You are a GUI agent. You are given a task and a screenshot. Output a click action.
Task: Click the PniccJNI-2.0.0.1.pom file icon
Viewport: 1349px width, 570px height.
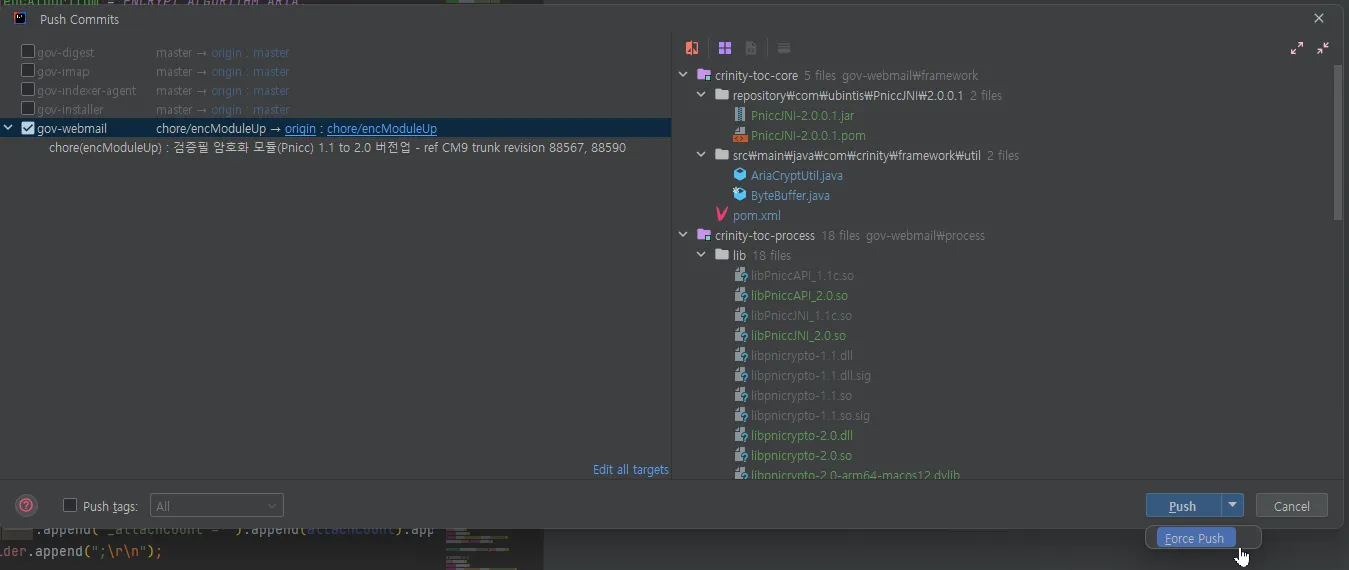coord(740,135)
